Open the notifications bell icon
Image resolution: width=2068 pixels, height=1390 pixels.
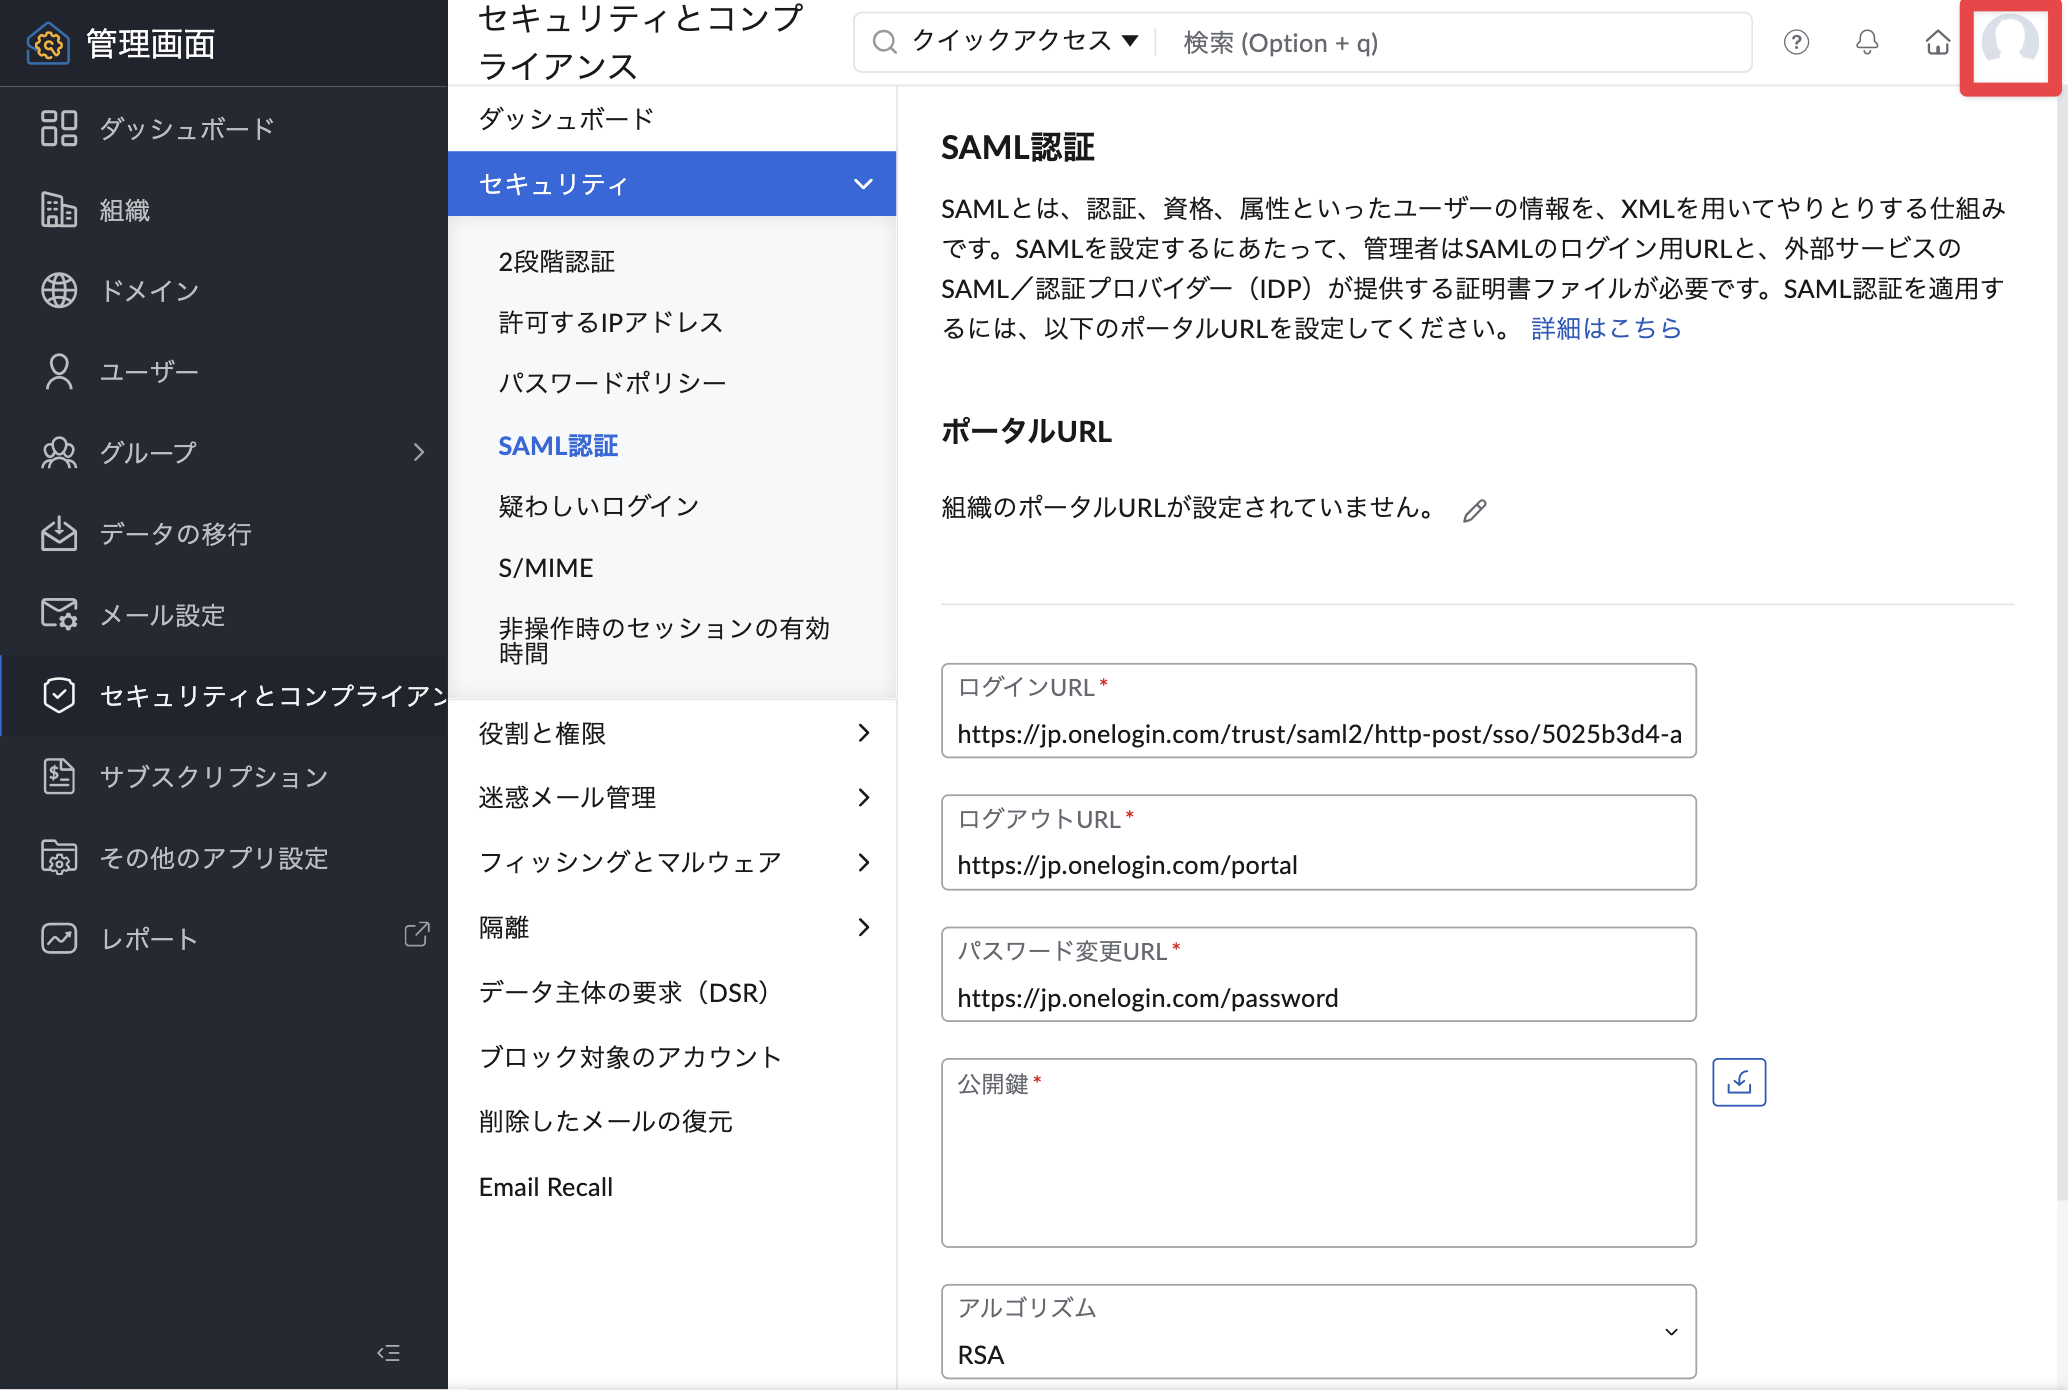click(1867, 42)
